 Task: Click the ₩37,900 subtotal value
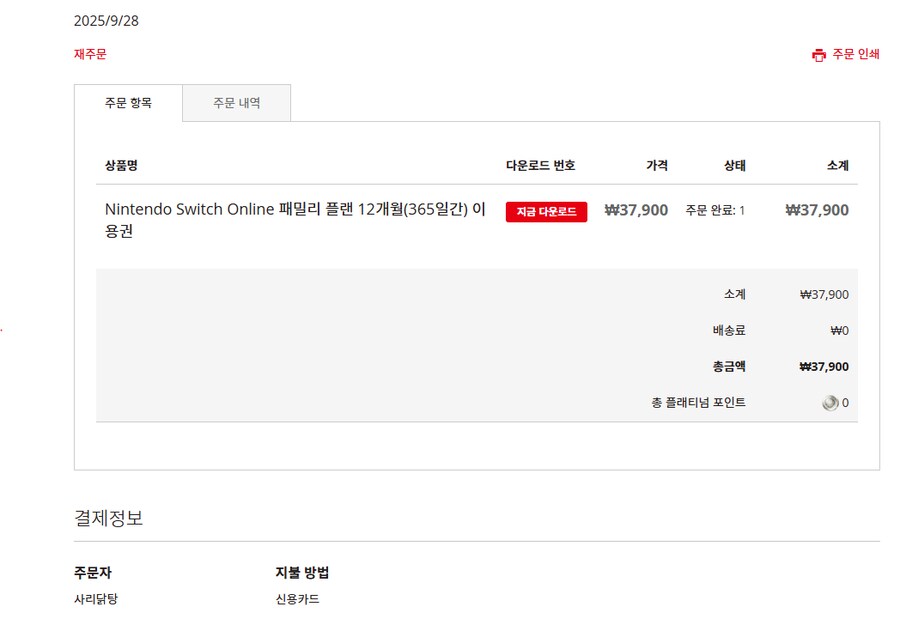(x=826, y=294)
